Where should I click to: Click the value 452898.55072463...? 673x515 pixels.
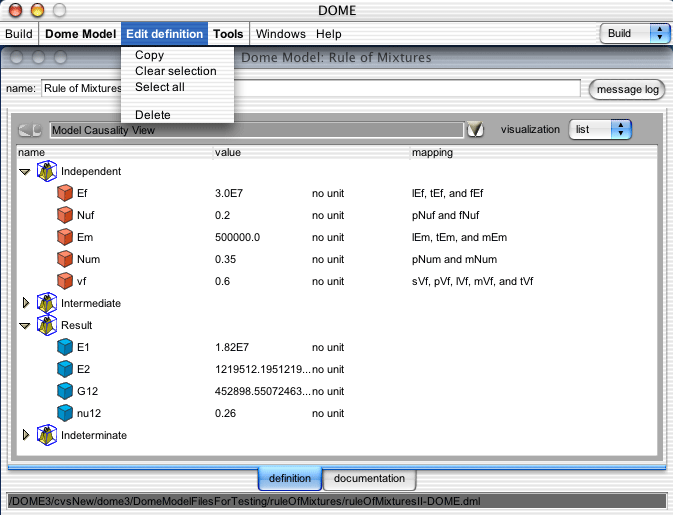[263, 391]
